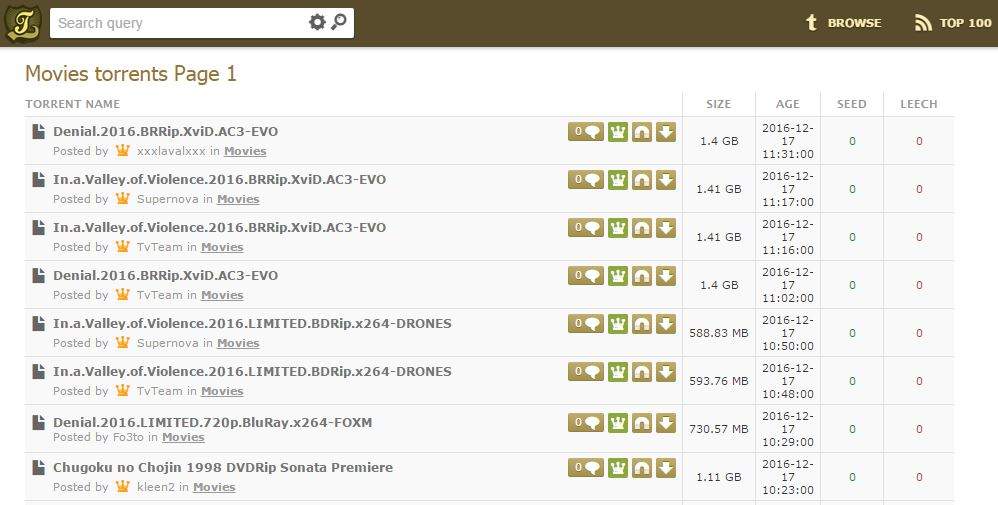Click orange crown next to xxxlavalxxx
Image resolution: width=998 pixels, height=505 pixels.
tap(123, 151)
